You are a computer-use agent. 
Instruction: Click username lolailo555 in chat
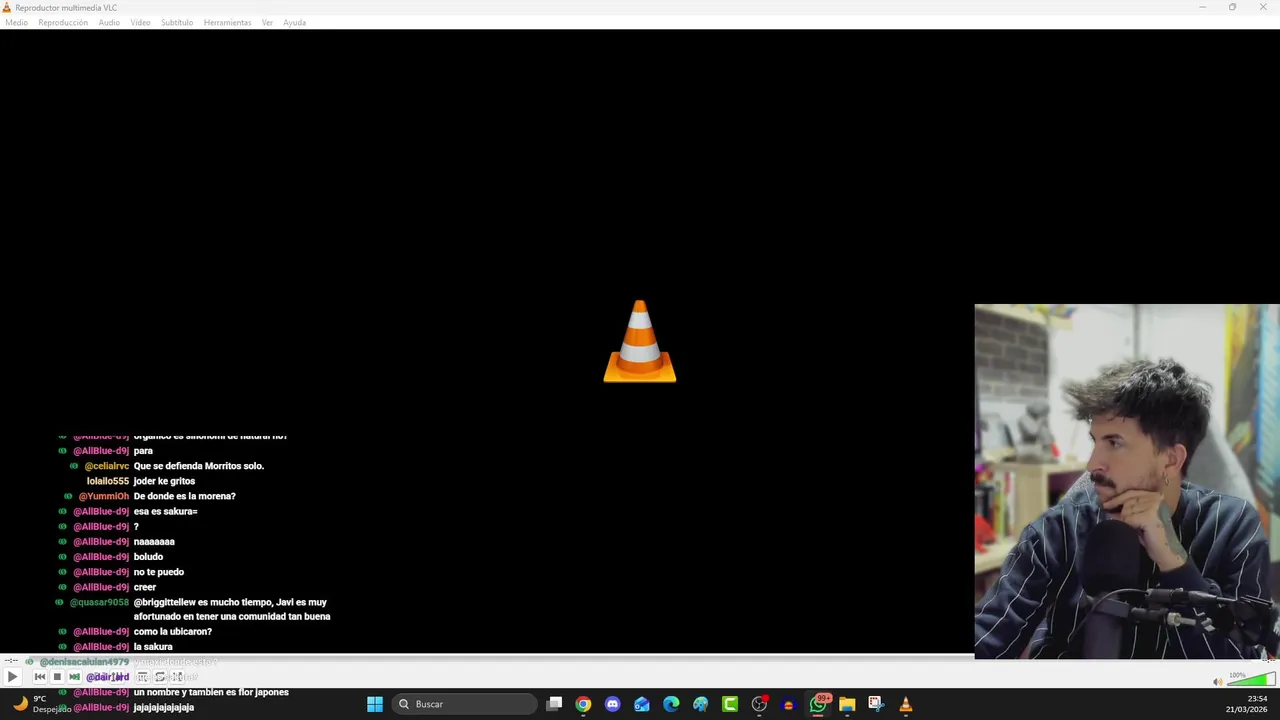pos(107,481)
